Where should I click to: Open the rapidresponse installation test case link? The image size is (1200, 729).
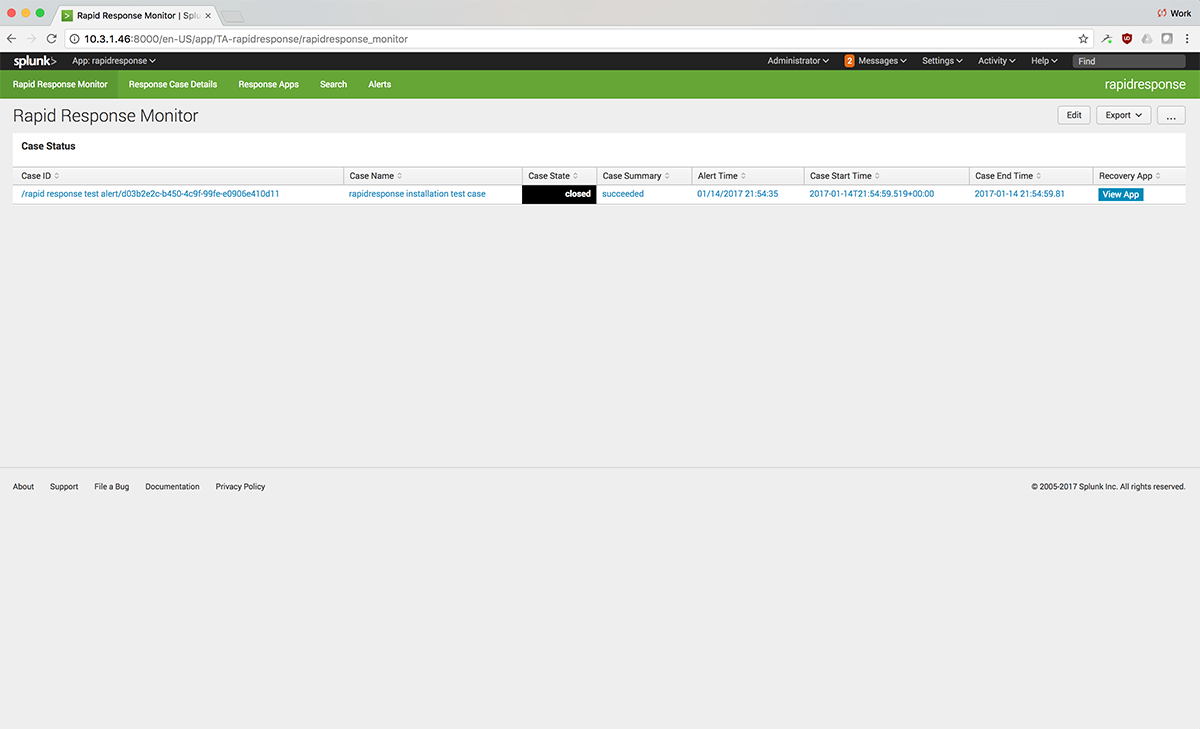[x=417, y=194]
